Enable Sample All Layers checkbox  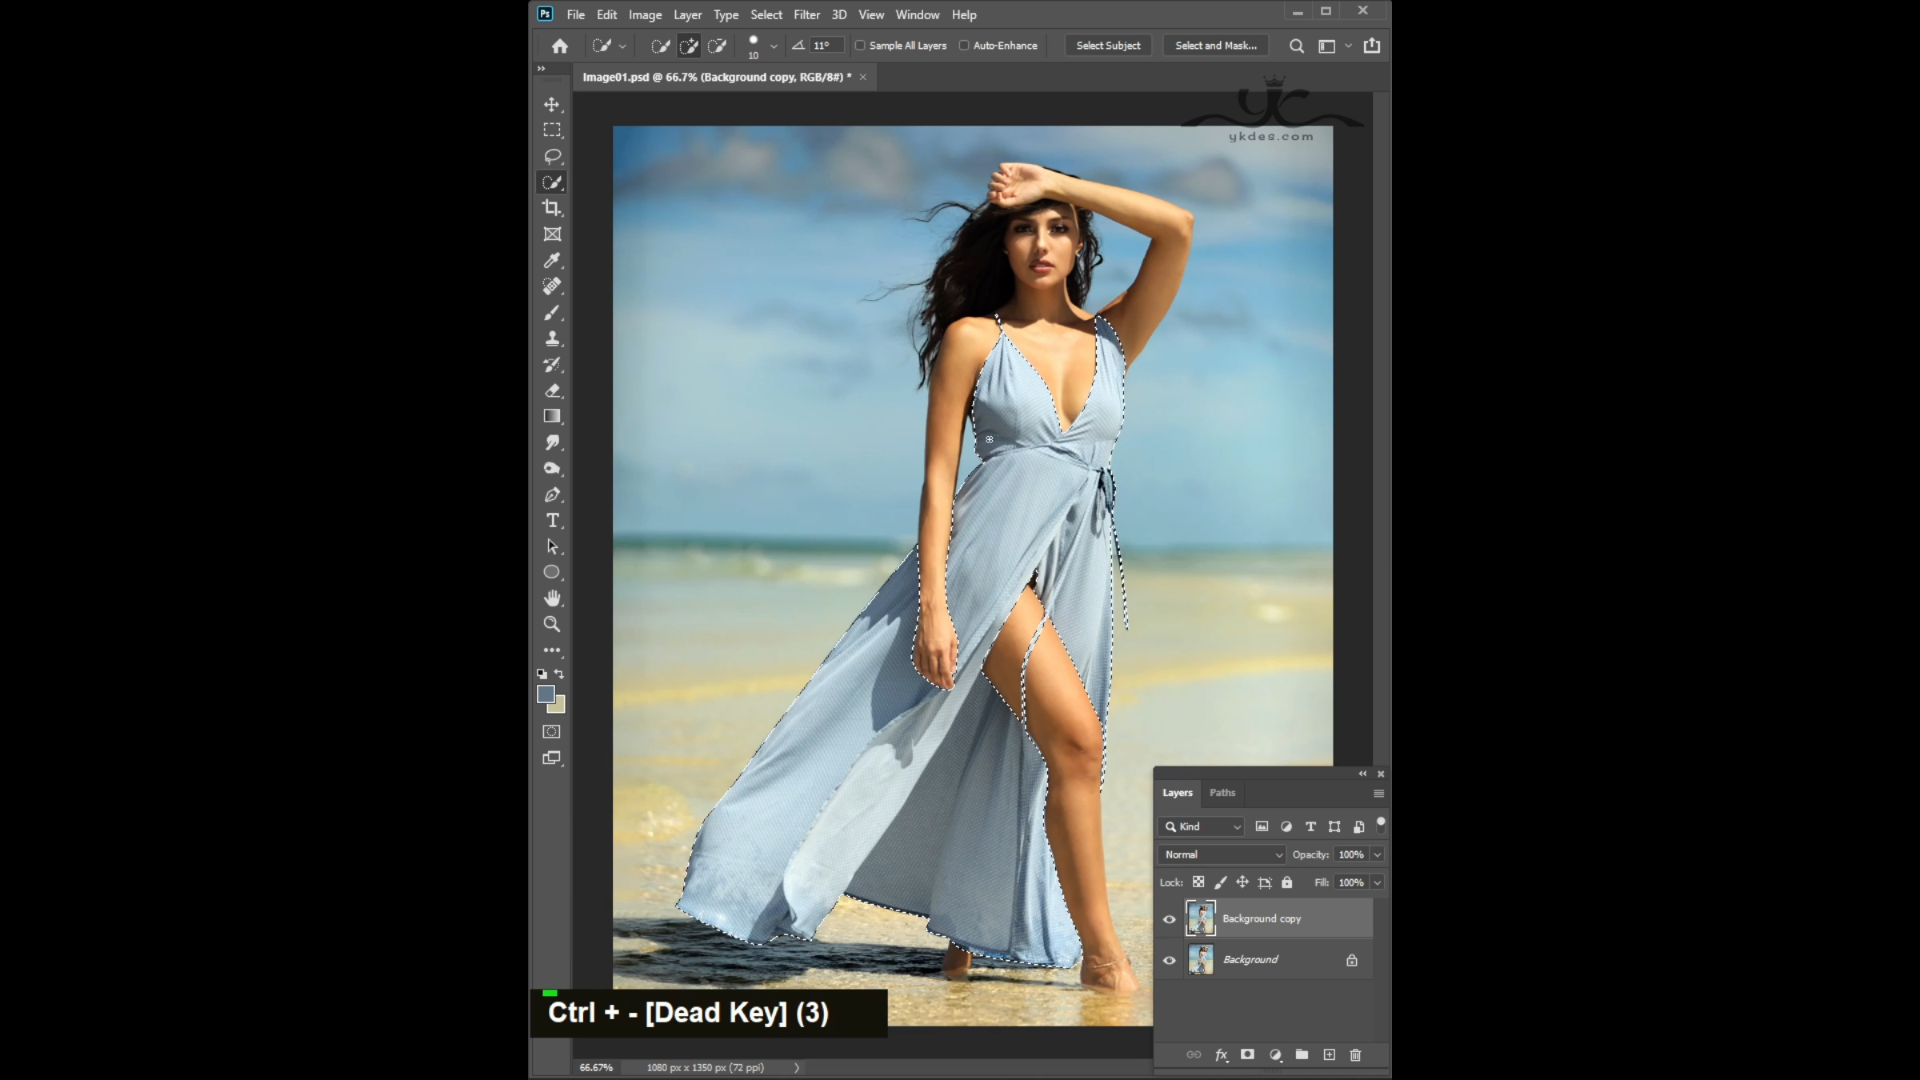coord(860,45)
